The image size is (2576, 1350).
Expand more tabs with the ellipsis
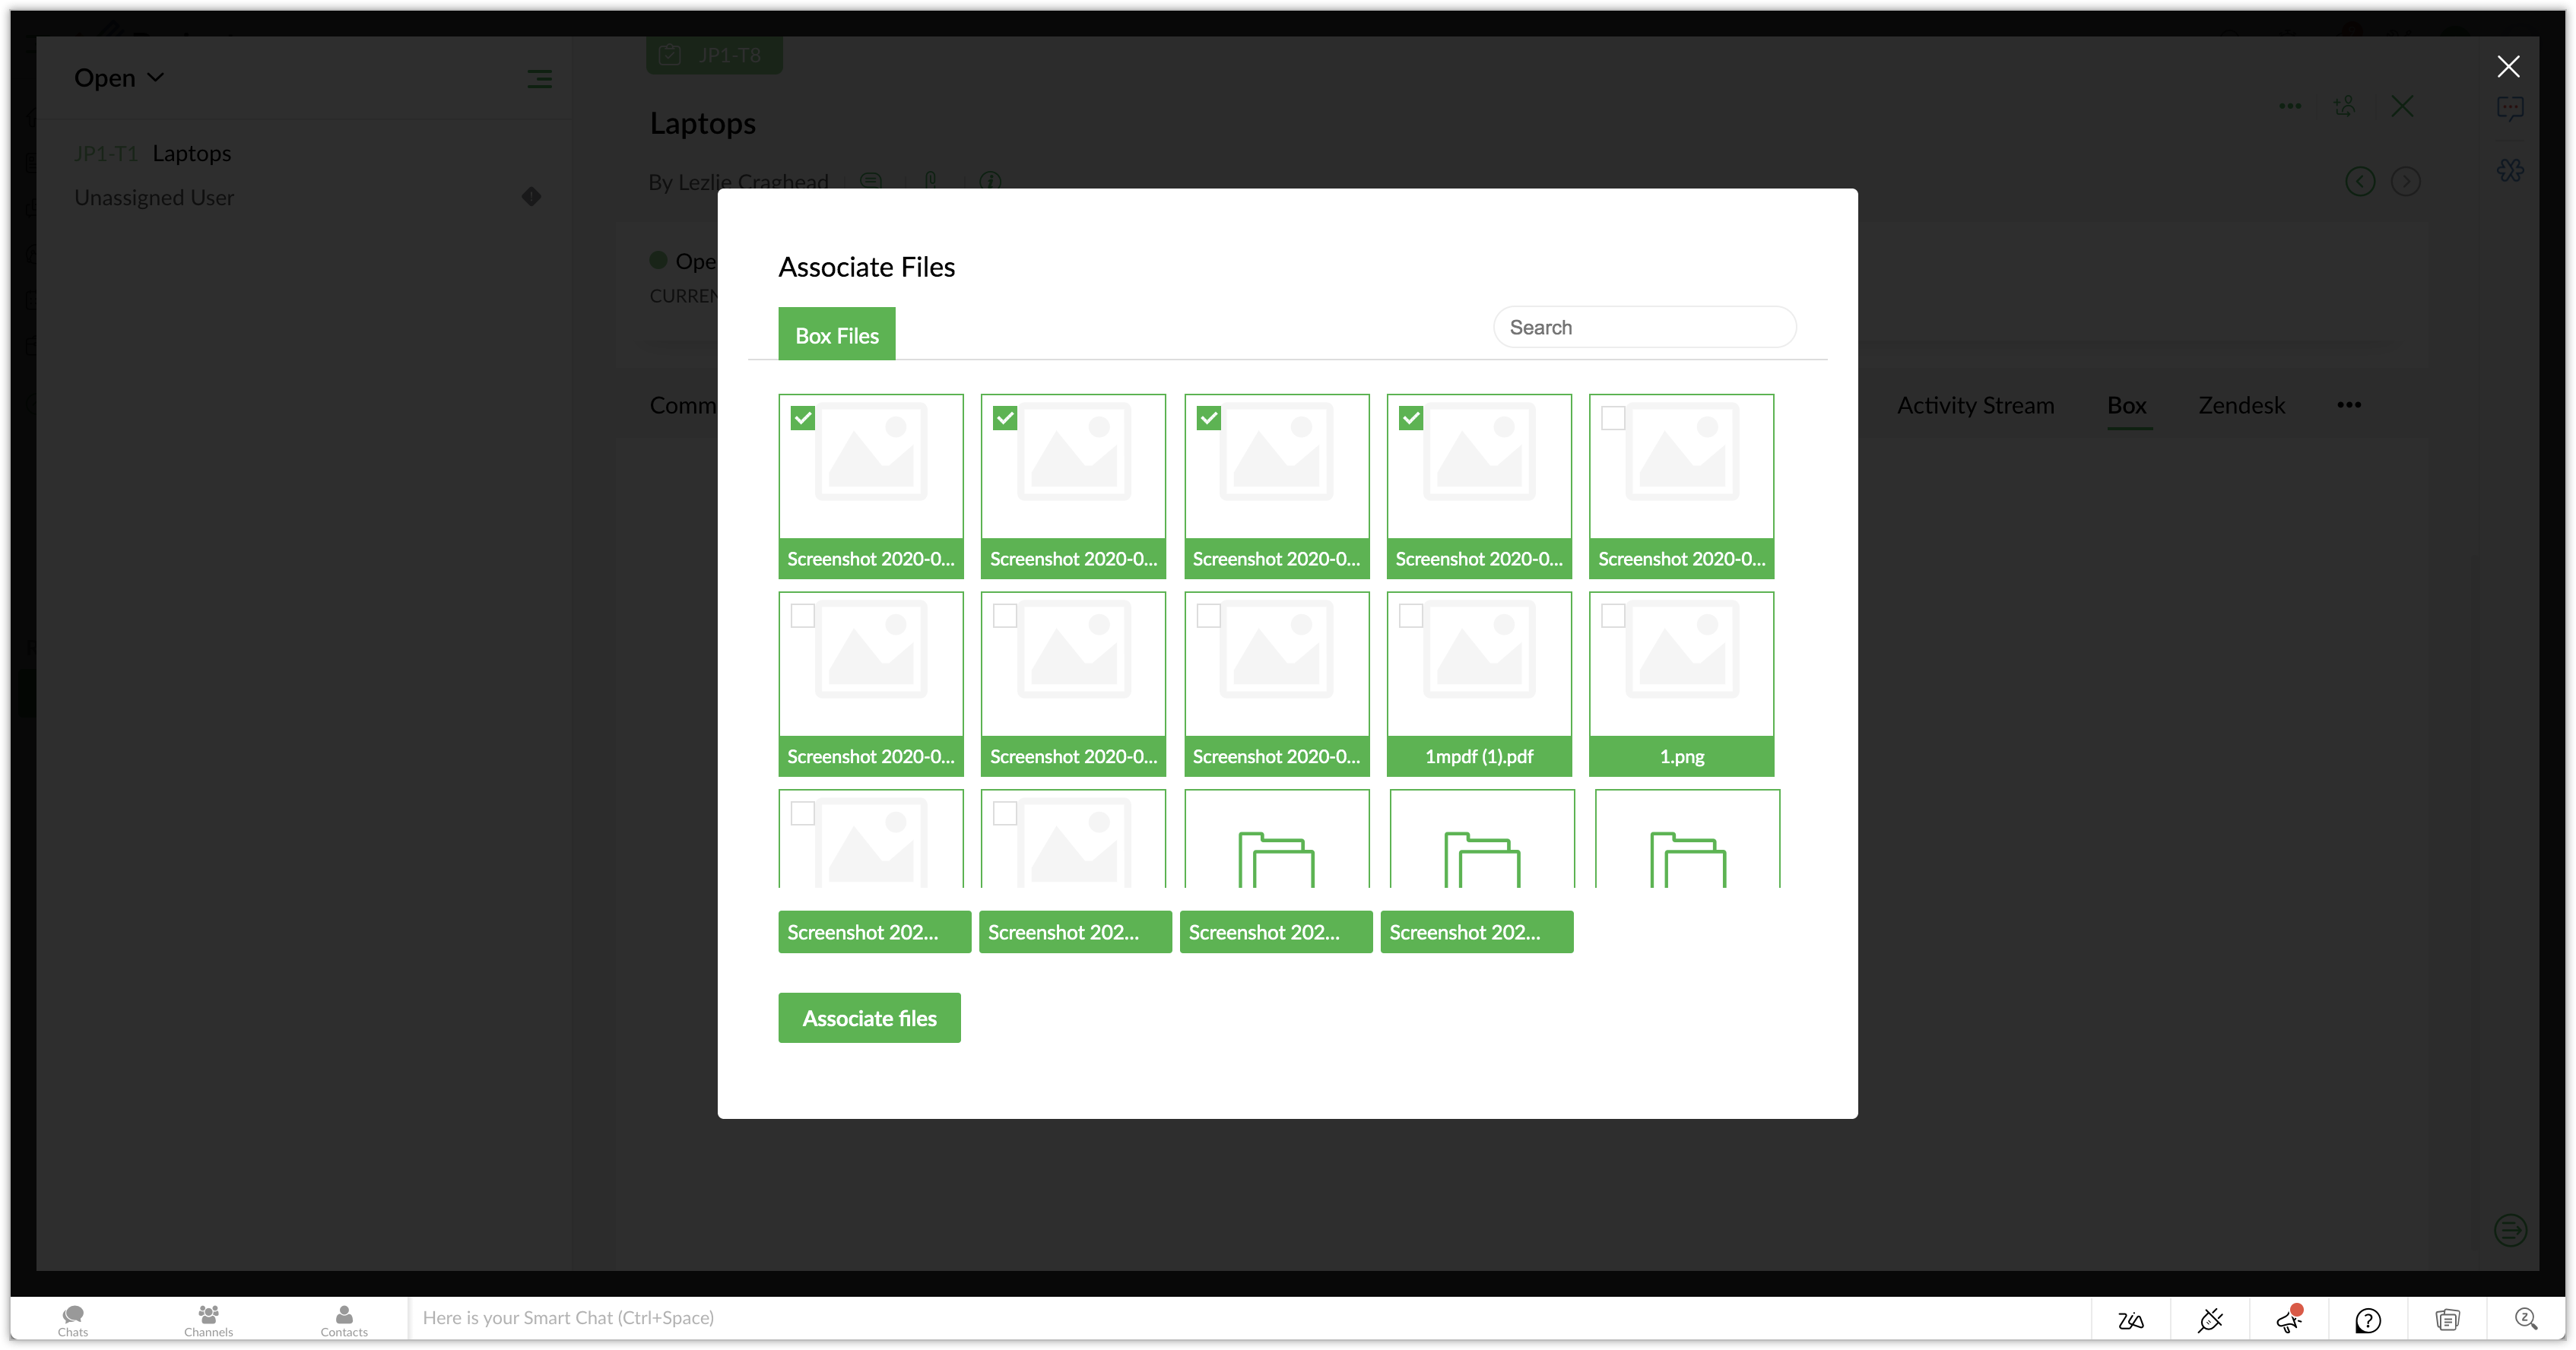[x=2349, y=405]
